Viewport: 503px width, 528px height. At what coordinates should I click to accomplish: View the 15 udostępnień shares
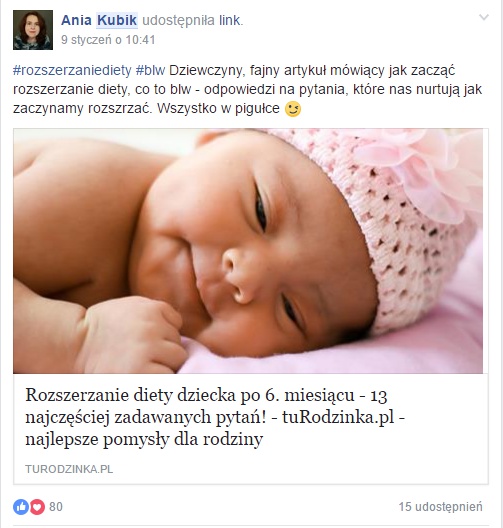tap(440, 506)
